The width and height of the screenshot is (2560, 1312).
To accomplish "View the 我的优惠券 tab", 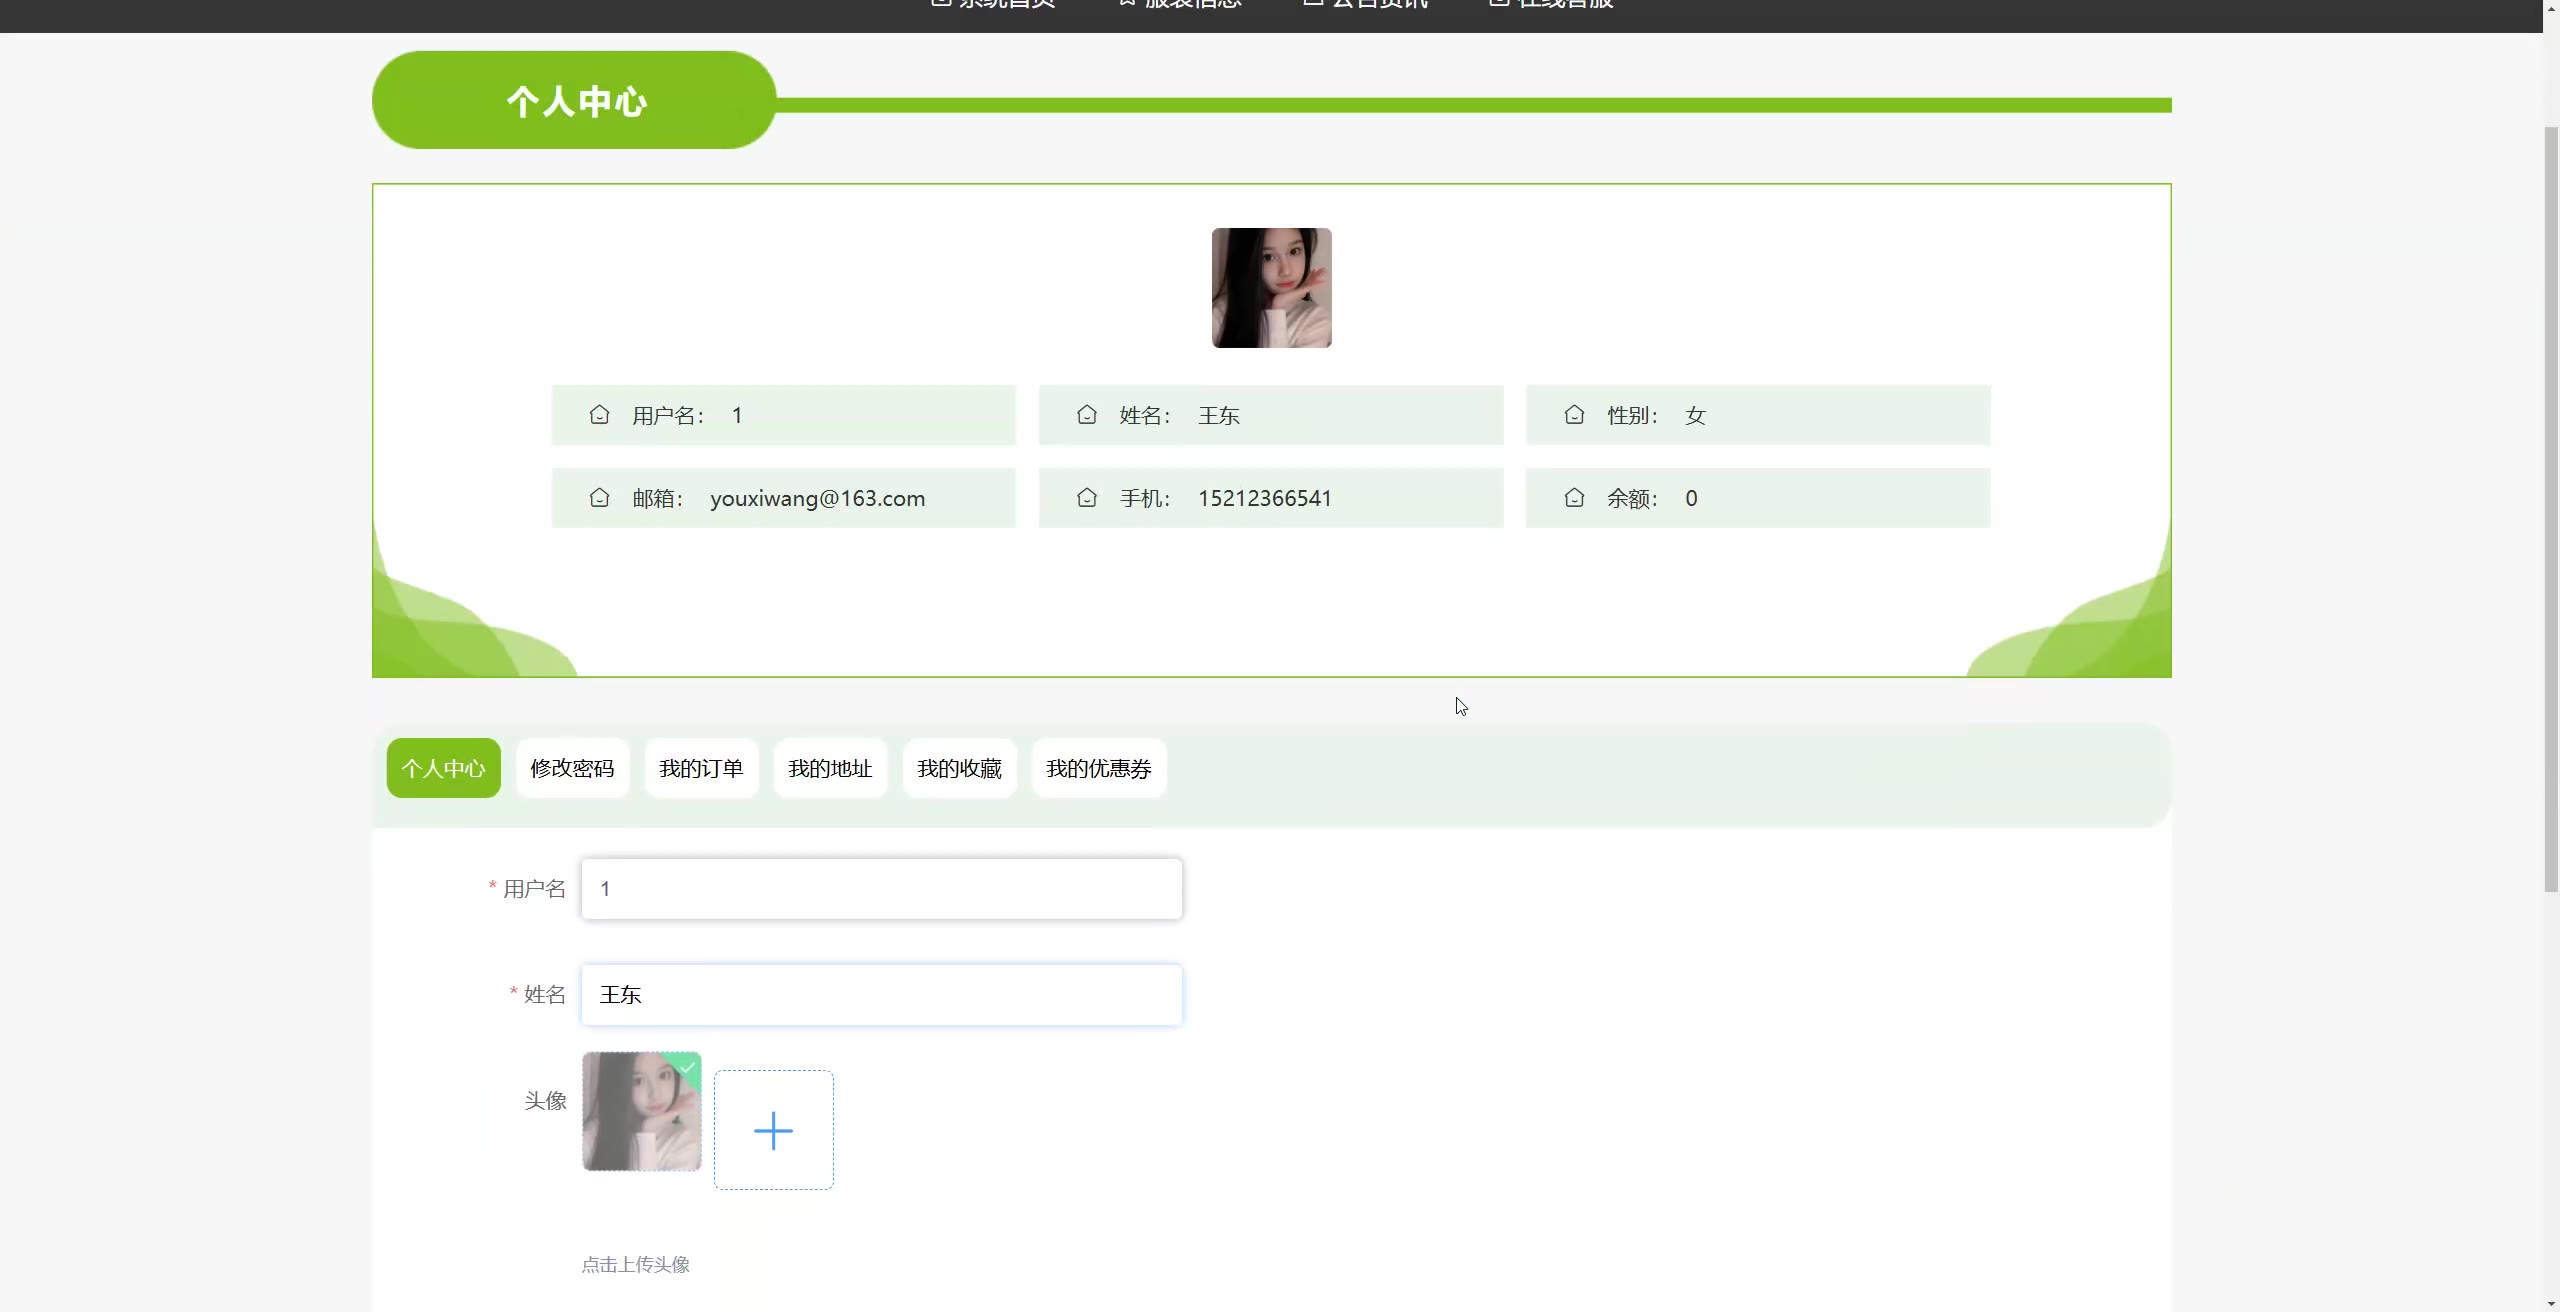I will tap(1098, 768).
